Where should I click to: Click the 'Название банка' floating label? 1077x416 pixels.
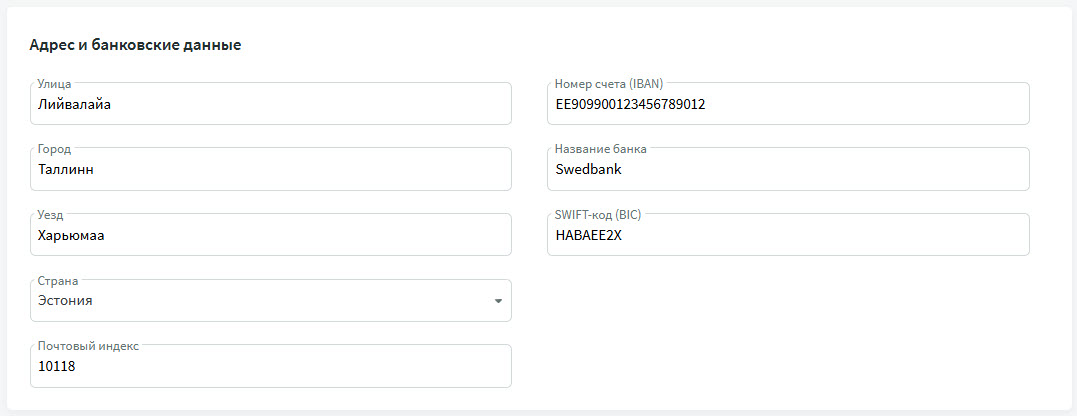click(x=600, y=149)
